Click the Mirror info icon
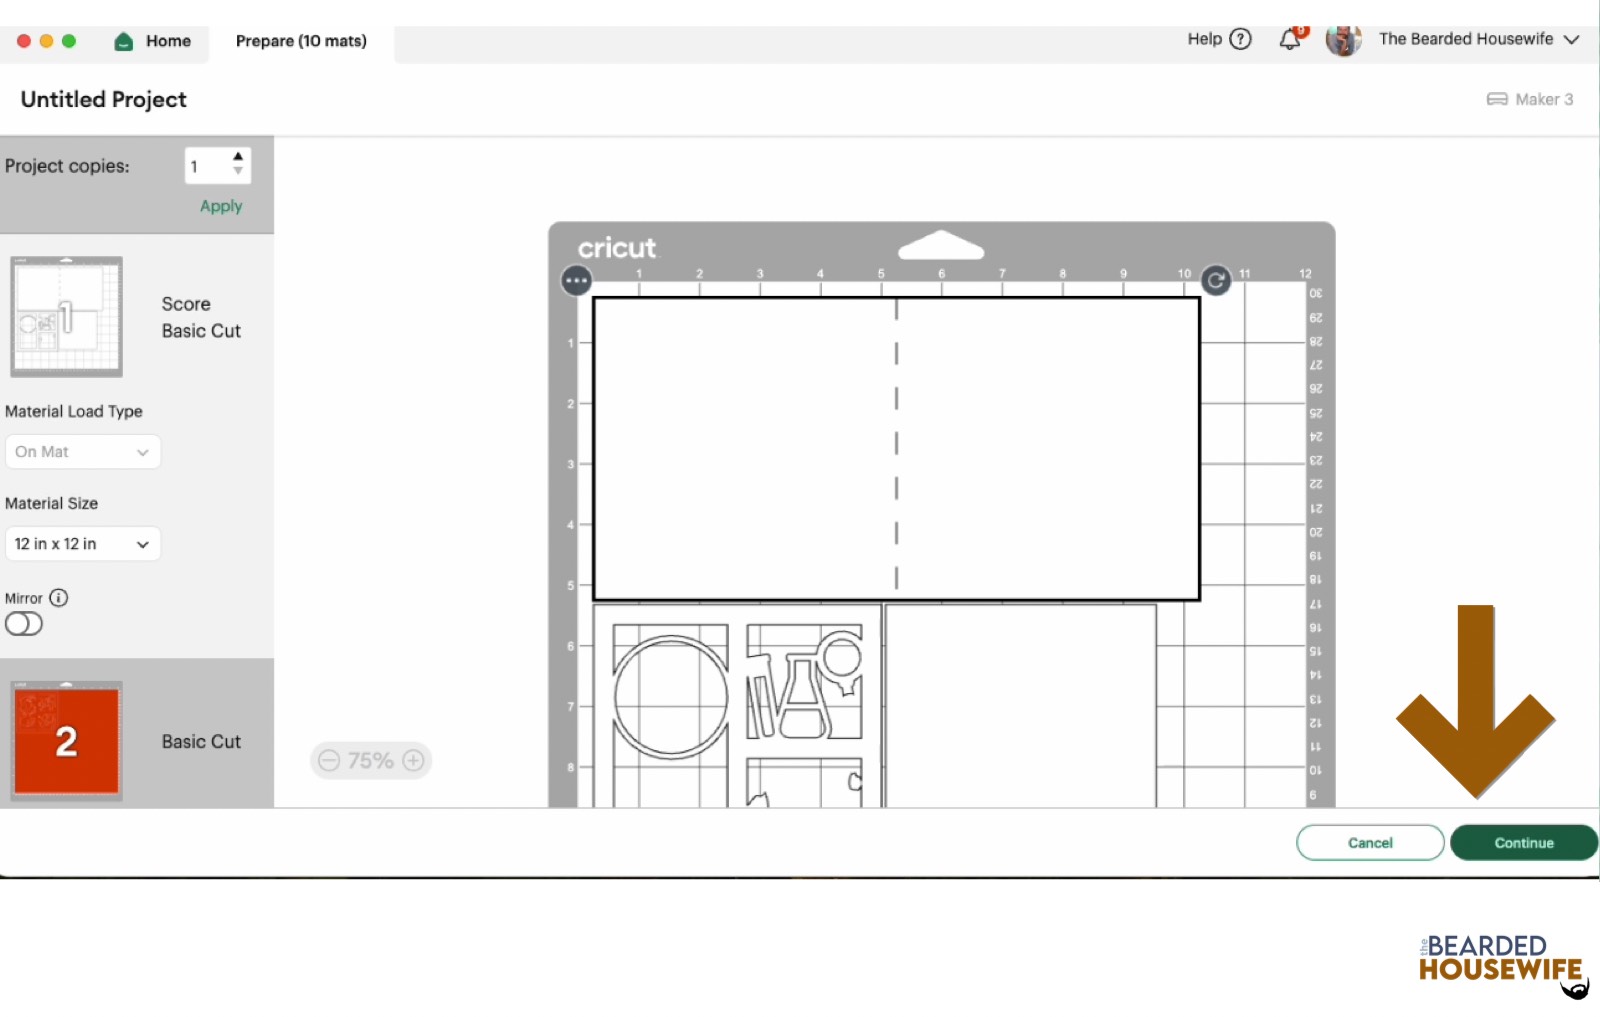Screen dimensions: 1600x1017 59,598
